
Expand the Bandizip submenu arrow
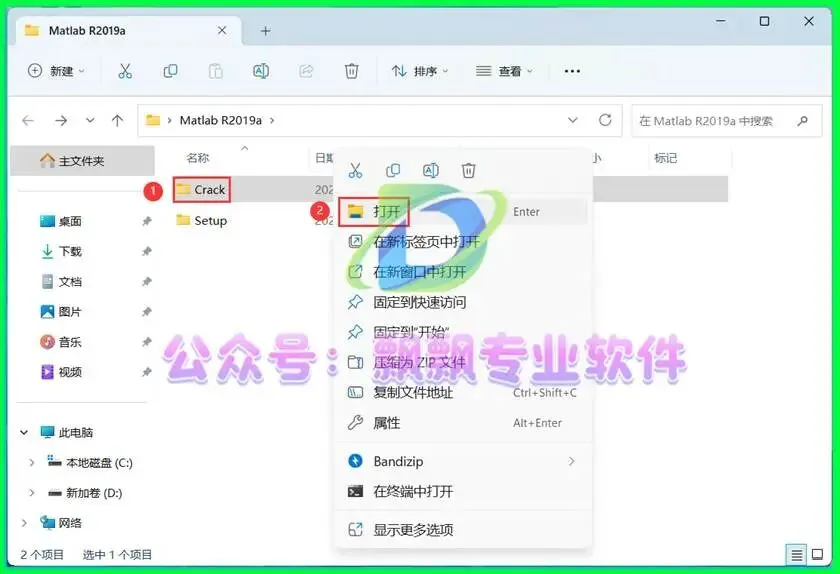point(572,461)
